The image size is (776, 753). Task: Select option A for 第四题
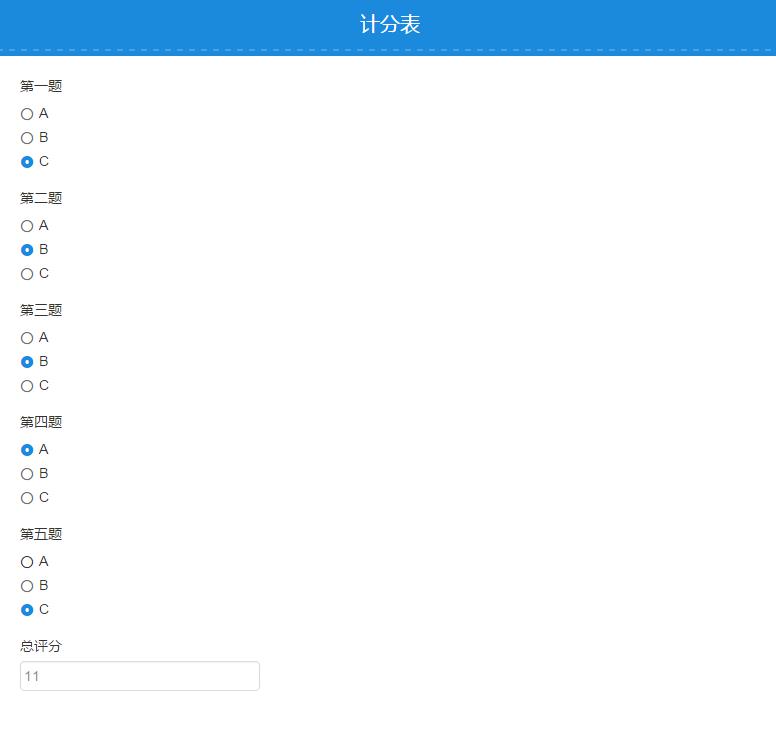[x=27, y=450]
